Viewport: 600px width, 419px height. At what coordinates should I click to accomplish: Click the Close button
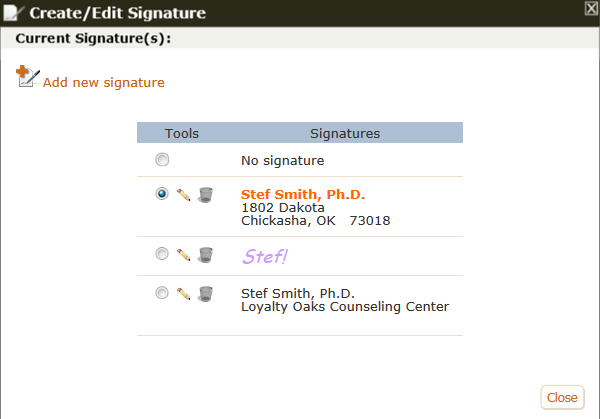562,398
